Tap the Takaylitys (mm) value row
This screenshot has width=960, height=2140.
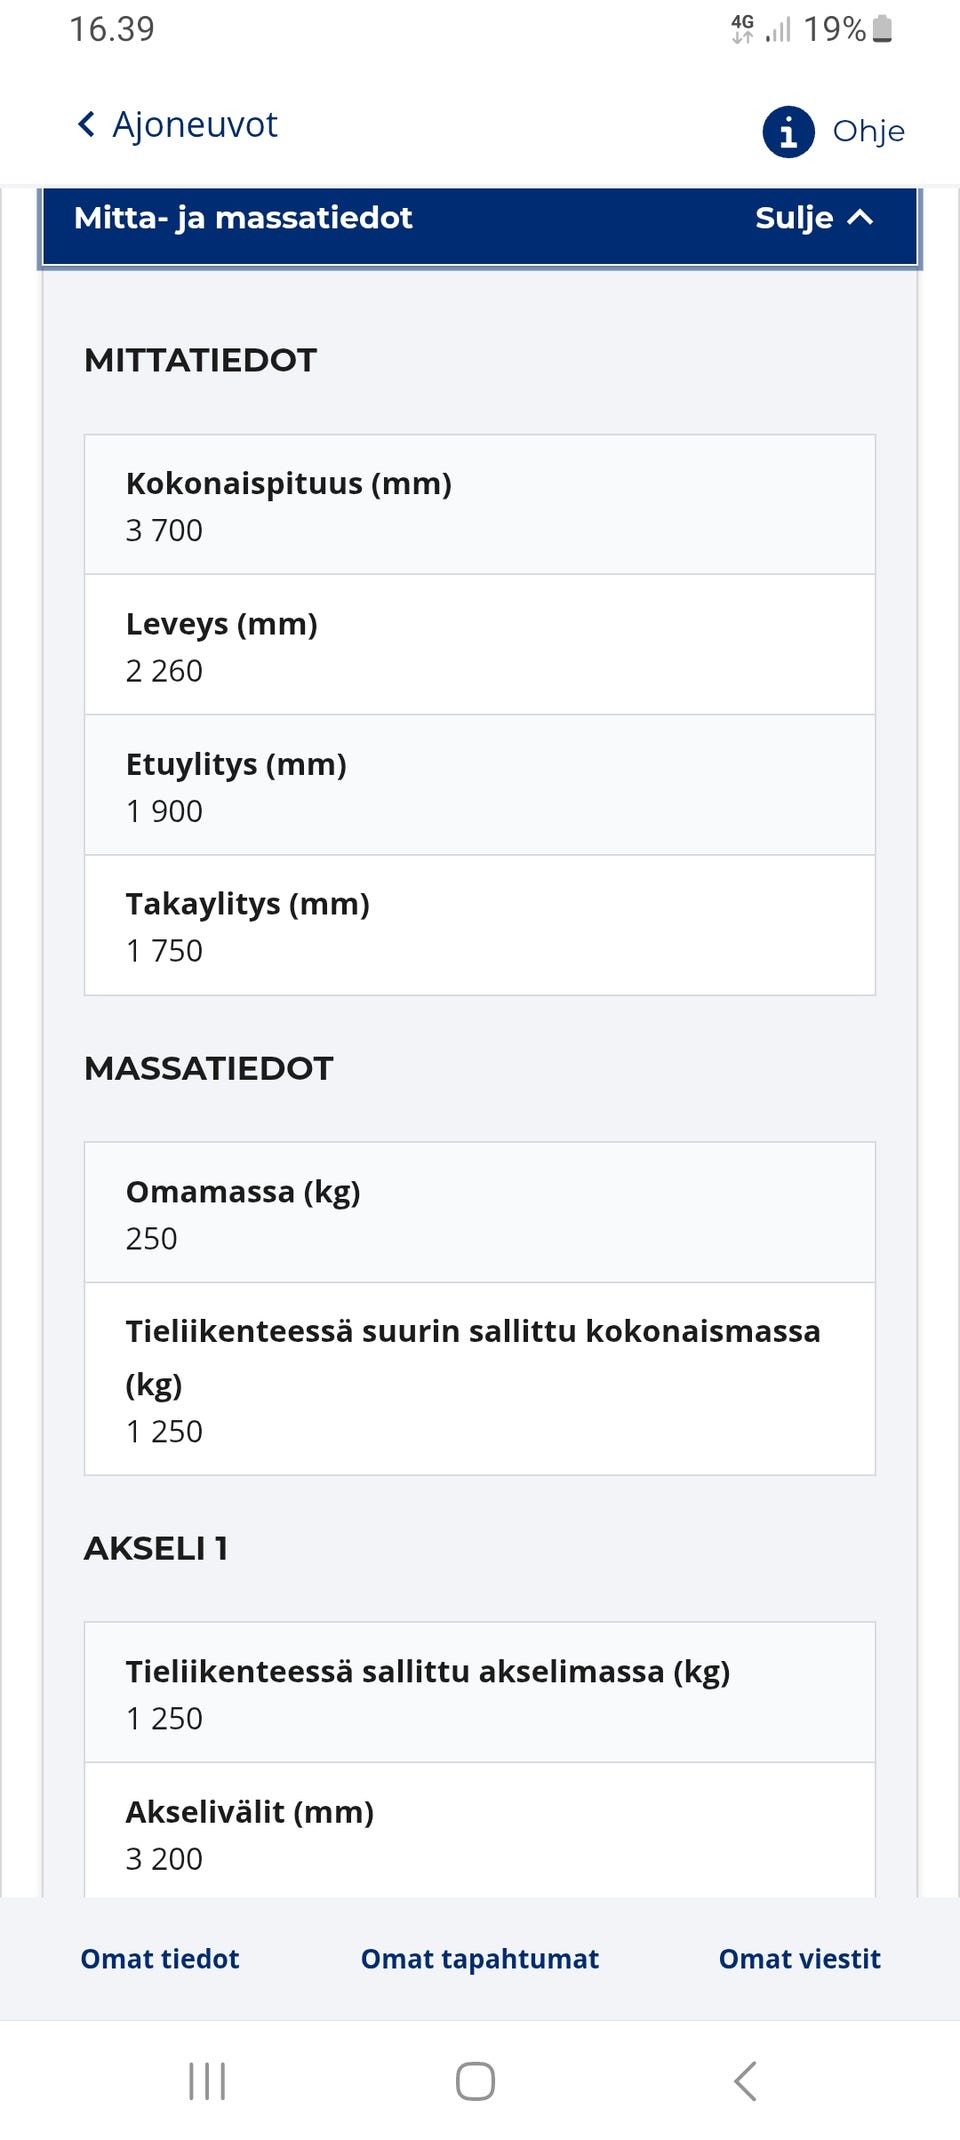[x=480, y=925]
